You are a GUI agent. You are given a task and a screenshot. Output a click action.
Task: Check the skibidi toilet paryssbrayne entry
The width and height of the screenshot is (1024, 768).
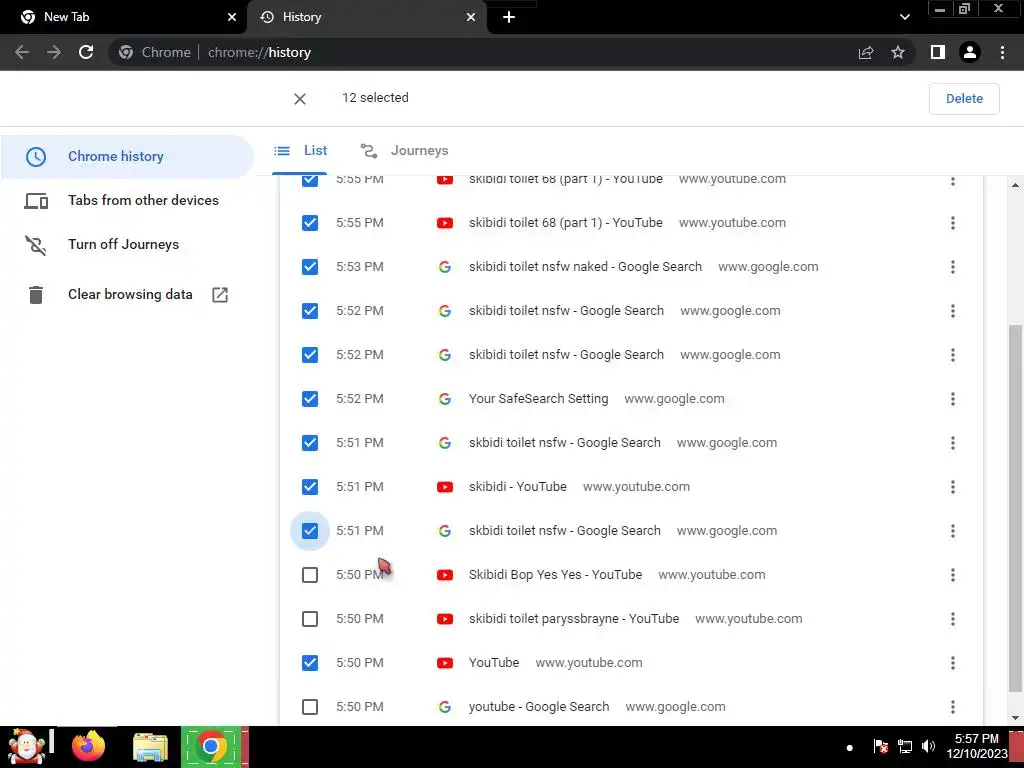310,618
